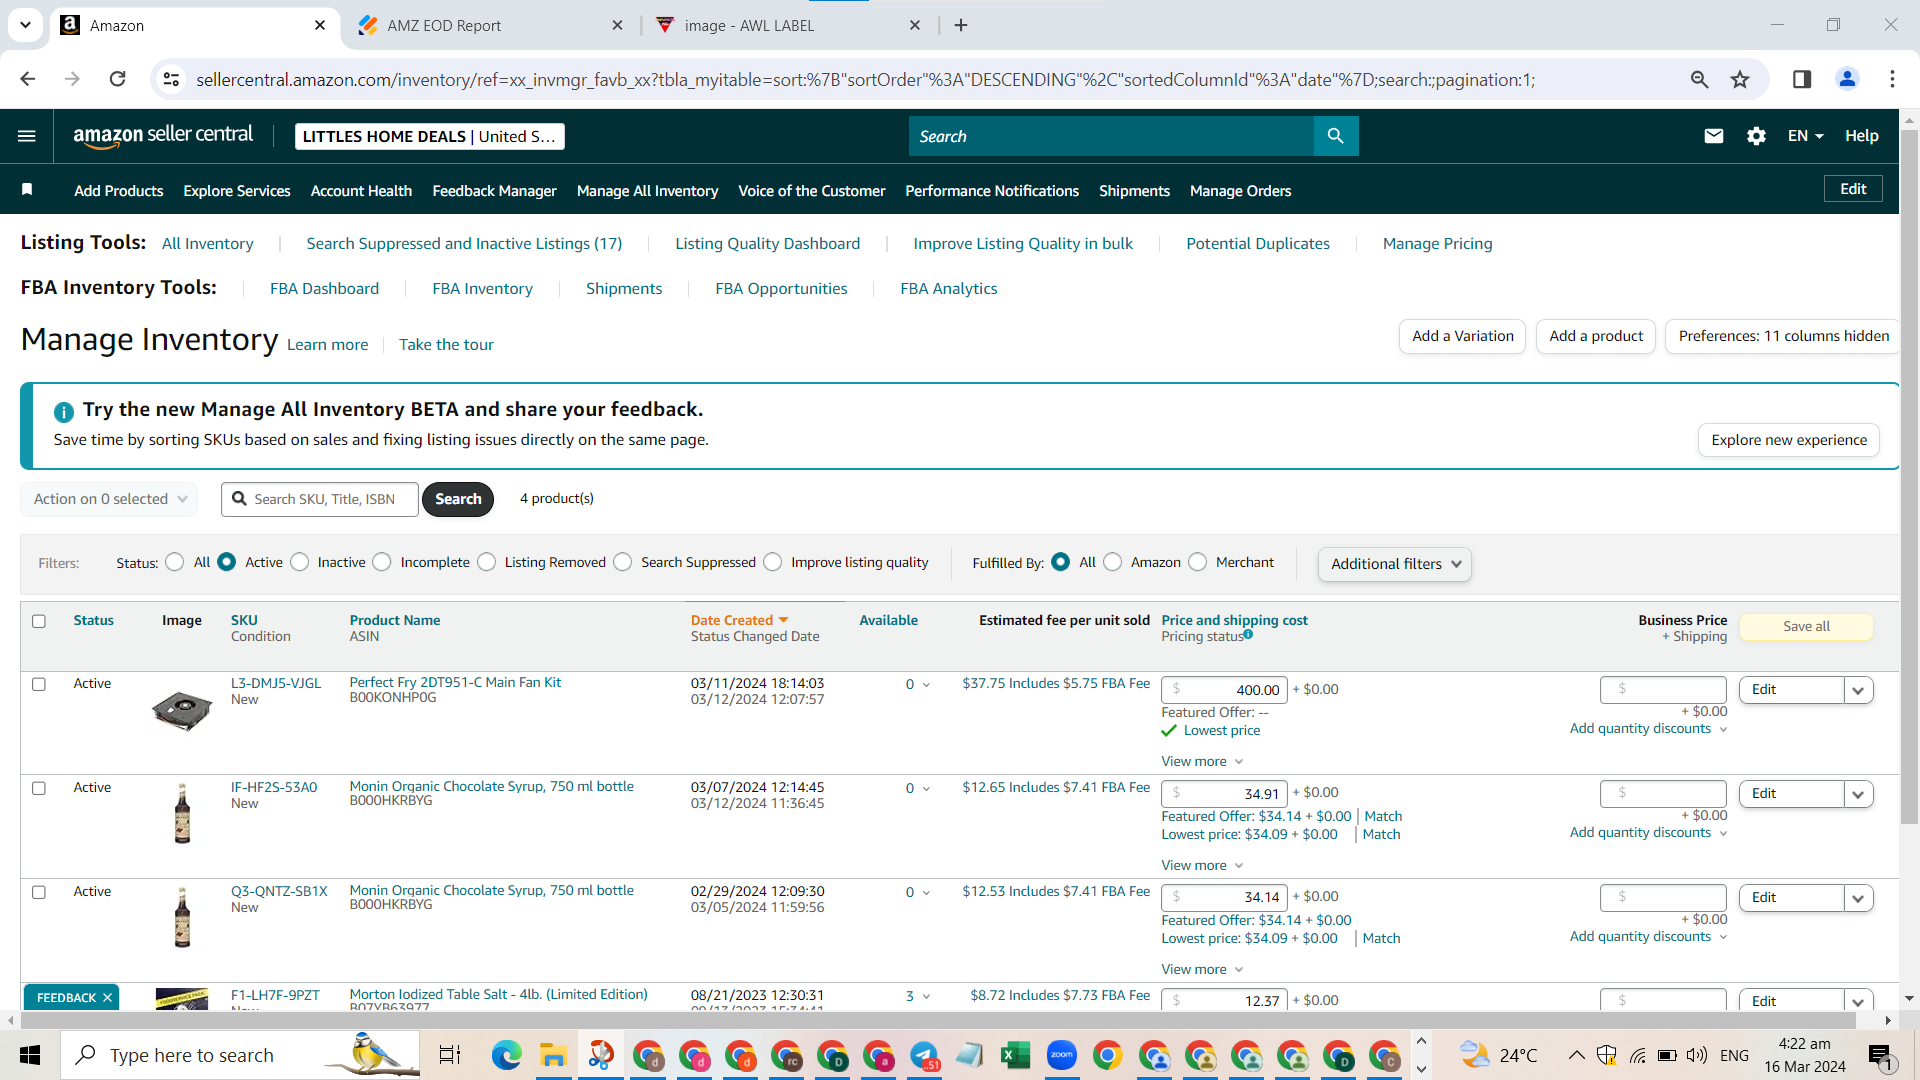Click the Perfect Fry fan kit thumbnail
This screenshot has height=1080, width=1920.
point(182,711)
